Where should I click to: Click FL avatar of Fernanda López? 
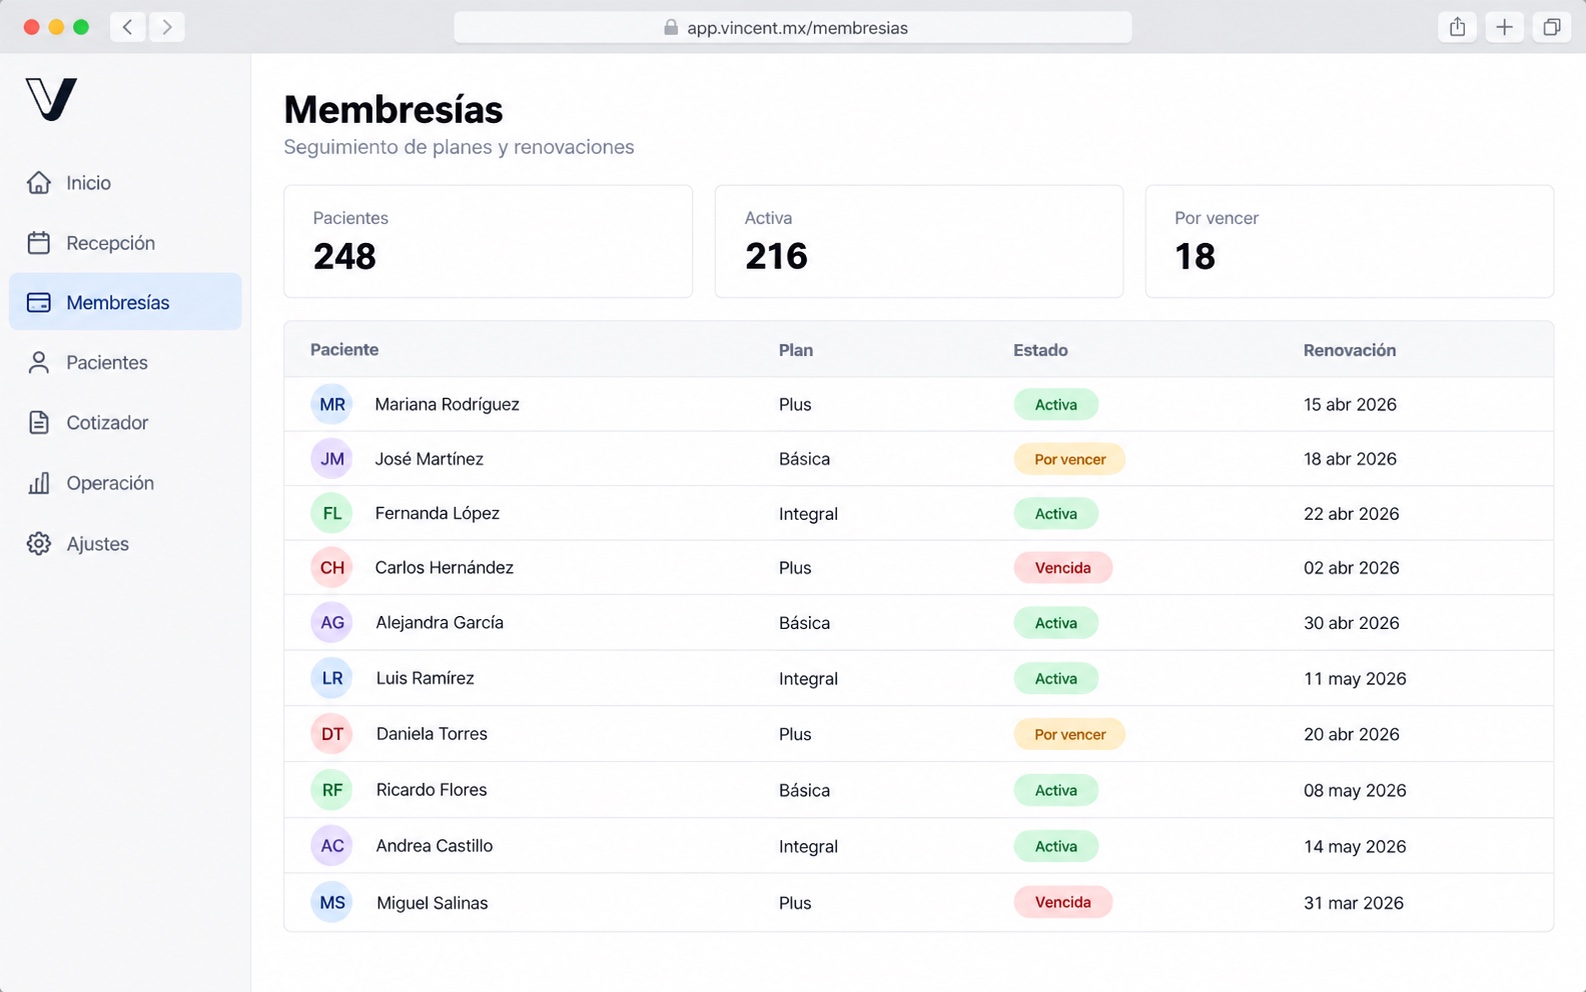[332, 513]
